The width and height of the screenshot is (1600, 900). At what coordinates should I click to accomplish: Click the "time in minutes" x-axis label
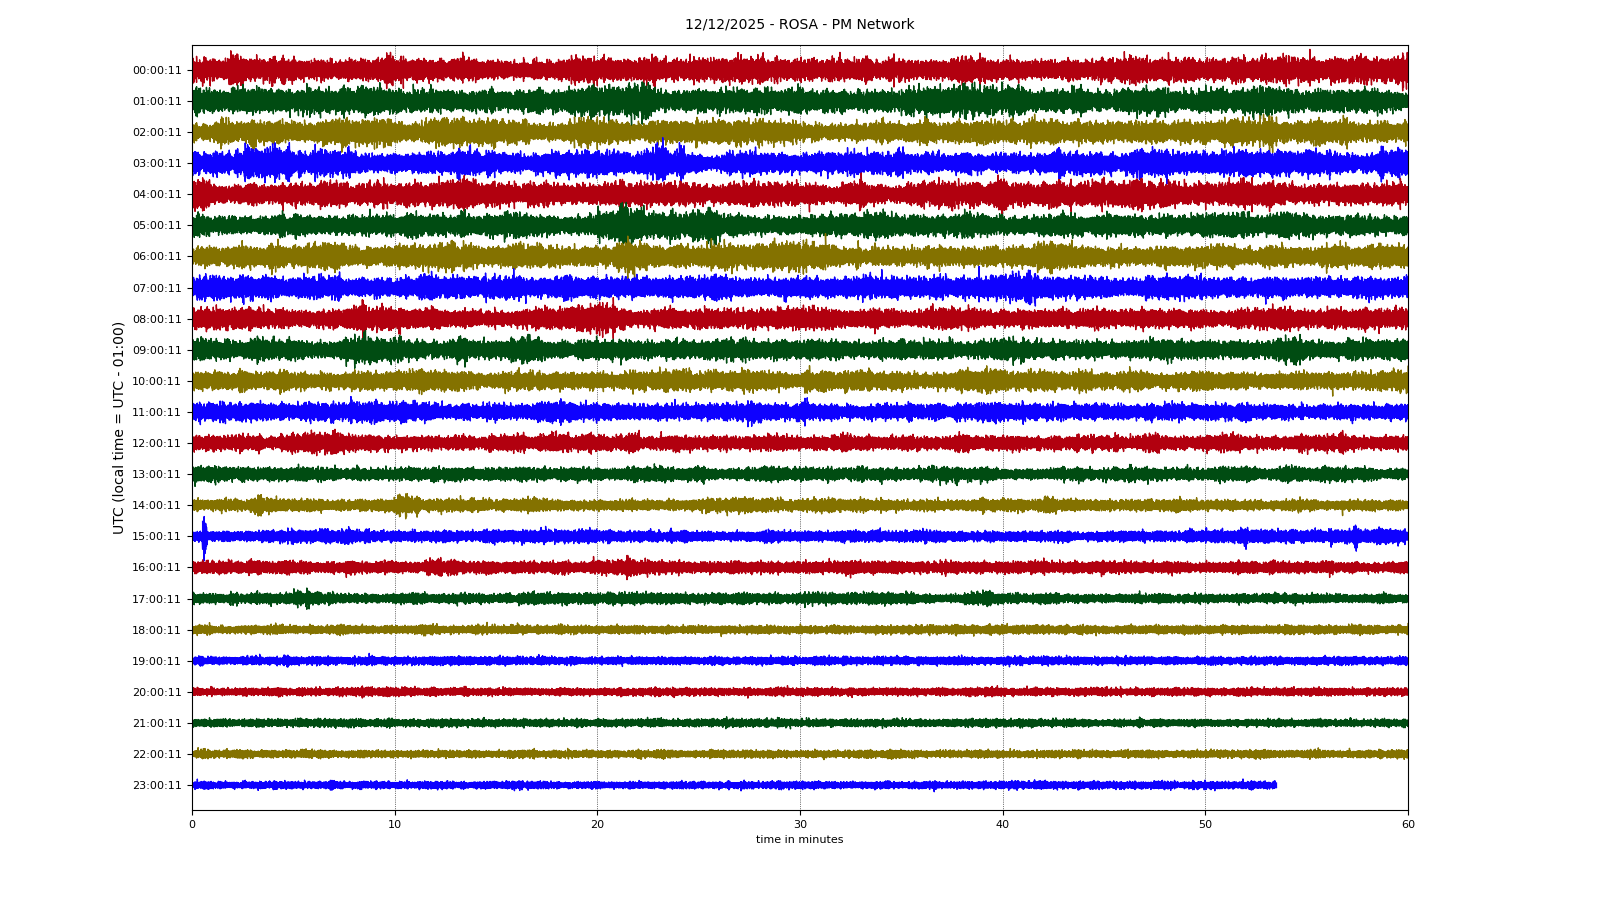point(799,840)
